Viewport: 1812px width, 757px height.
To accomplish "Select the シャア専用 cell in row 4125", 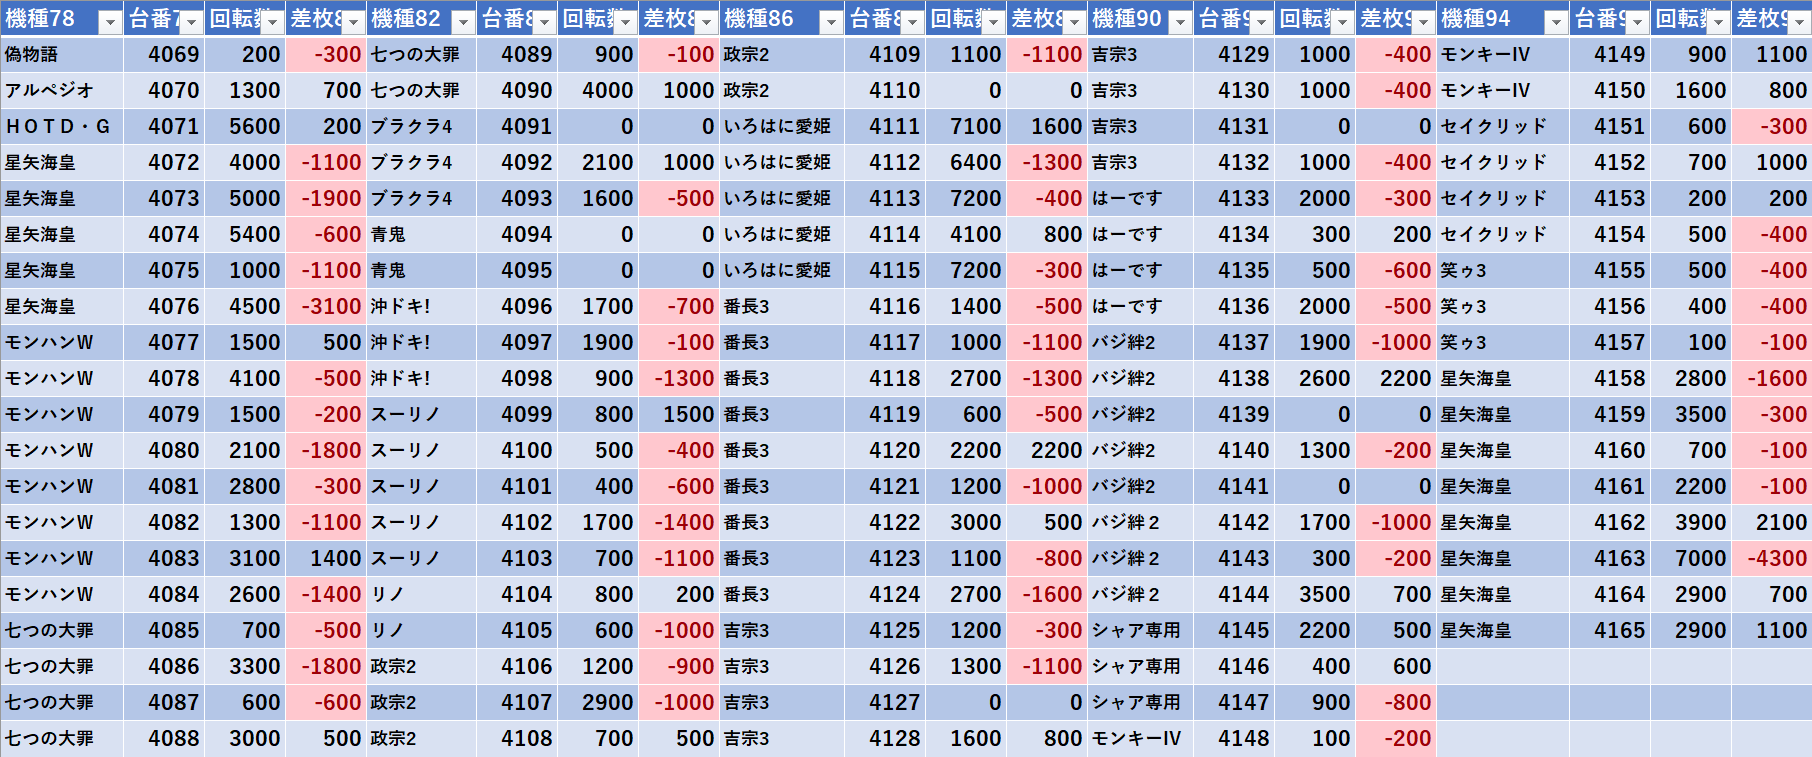I will [1140, 630].
